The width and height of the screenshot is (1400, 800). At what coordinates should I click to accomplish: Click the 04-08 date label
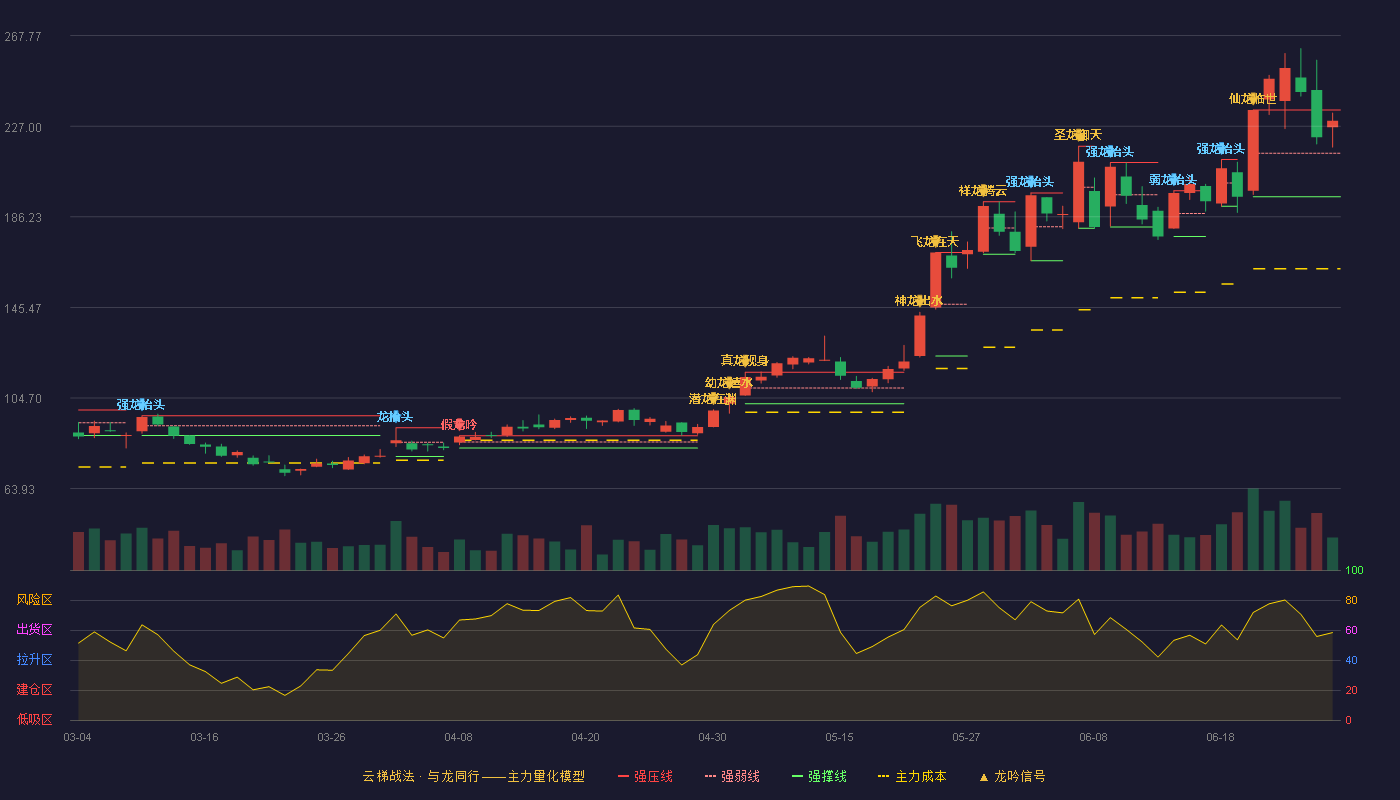[x=458, y=737]
